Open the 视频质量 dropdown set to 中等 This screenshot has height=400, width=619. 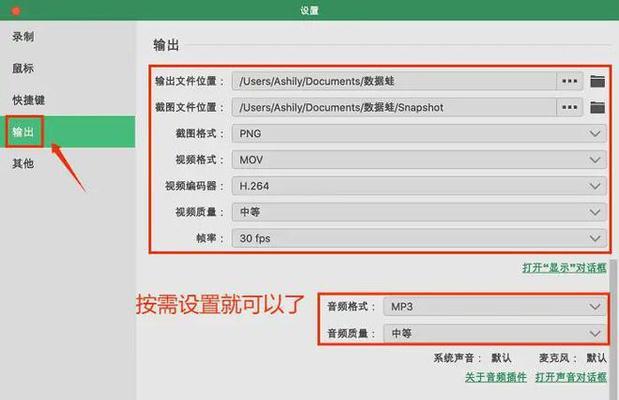[419, 212]
